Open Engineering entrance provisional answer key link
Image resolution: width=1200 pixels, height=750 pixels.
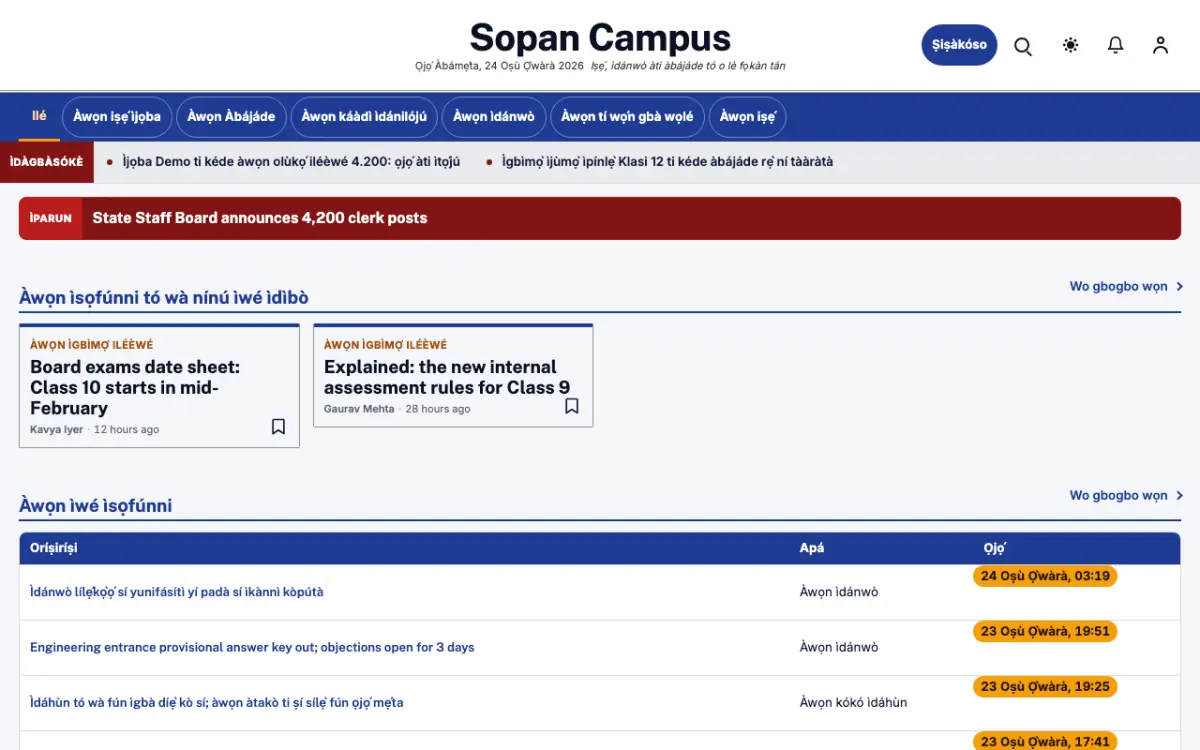coord(252,648)
